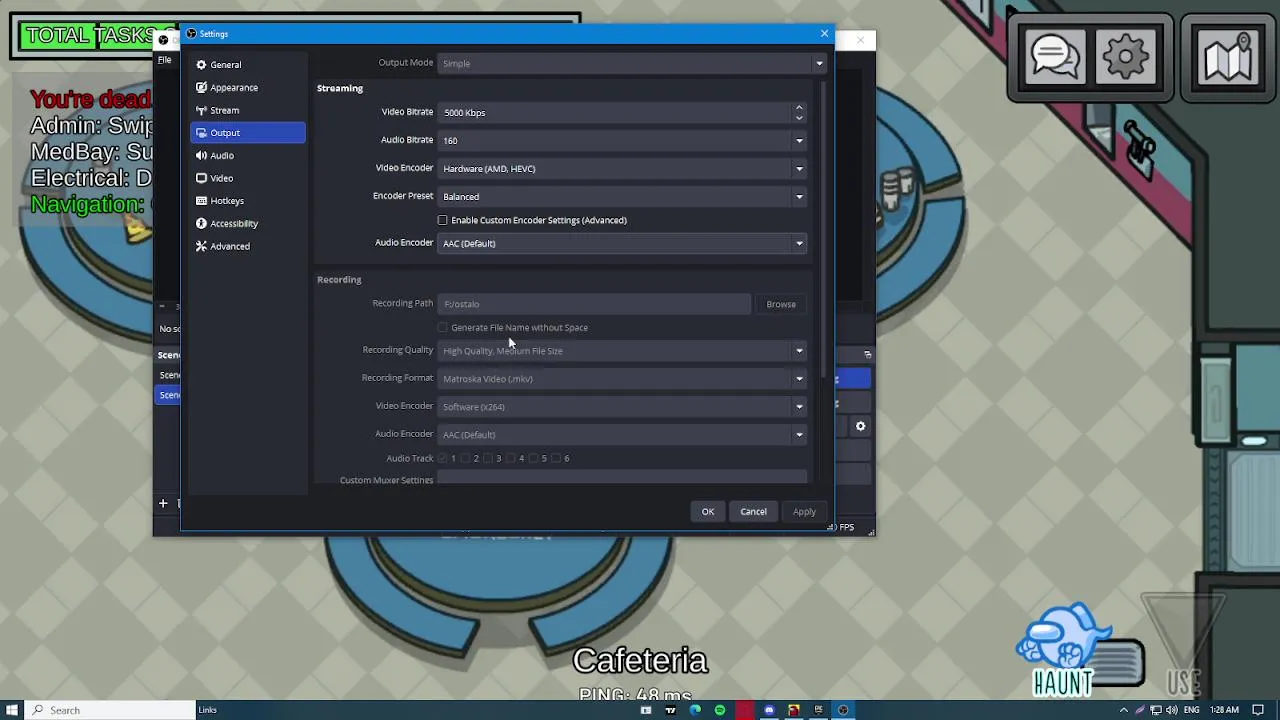Open the Appearance settings page
Viewport: 1280px width, 720px height.
point(247,88)
